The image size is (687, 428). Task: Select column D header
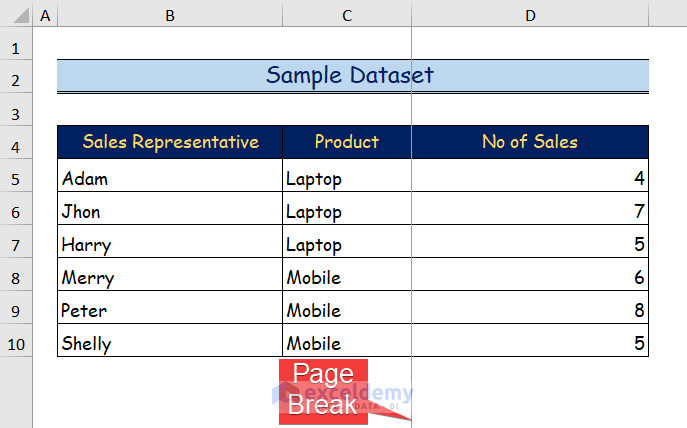coord(530,15)
